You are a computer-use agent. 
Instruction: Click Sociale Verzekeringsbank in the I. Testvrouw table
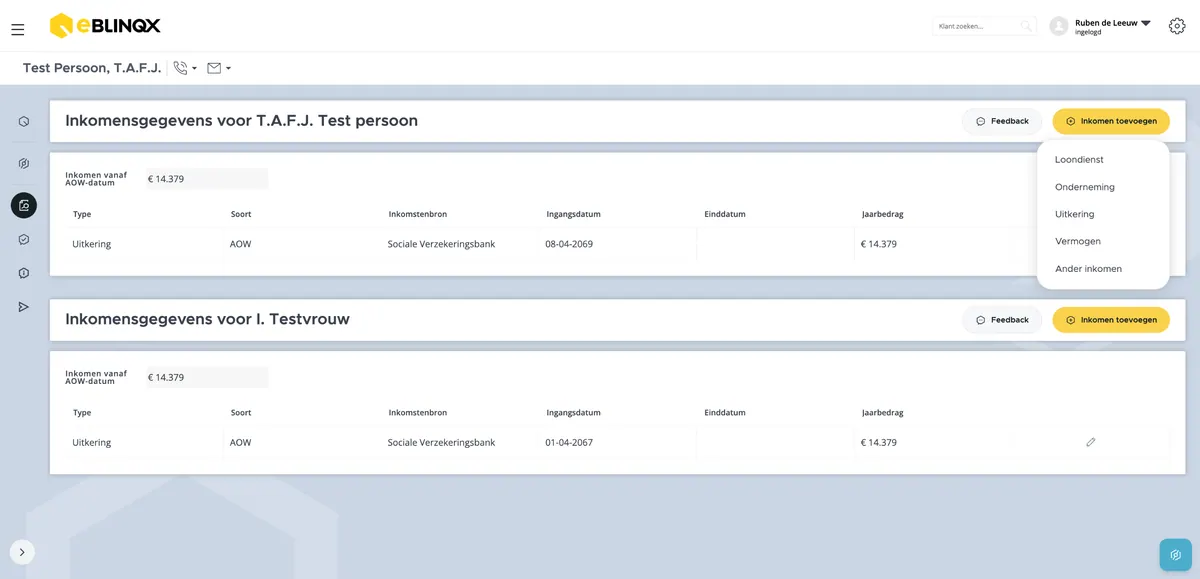tap(441, 442)
